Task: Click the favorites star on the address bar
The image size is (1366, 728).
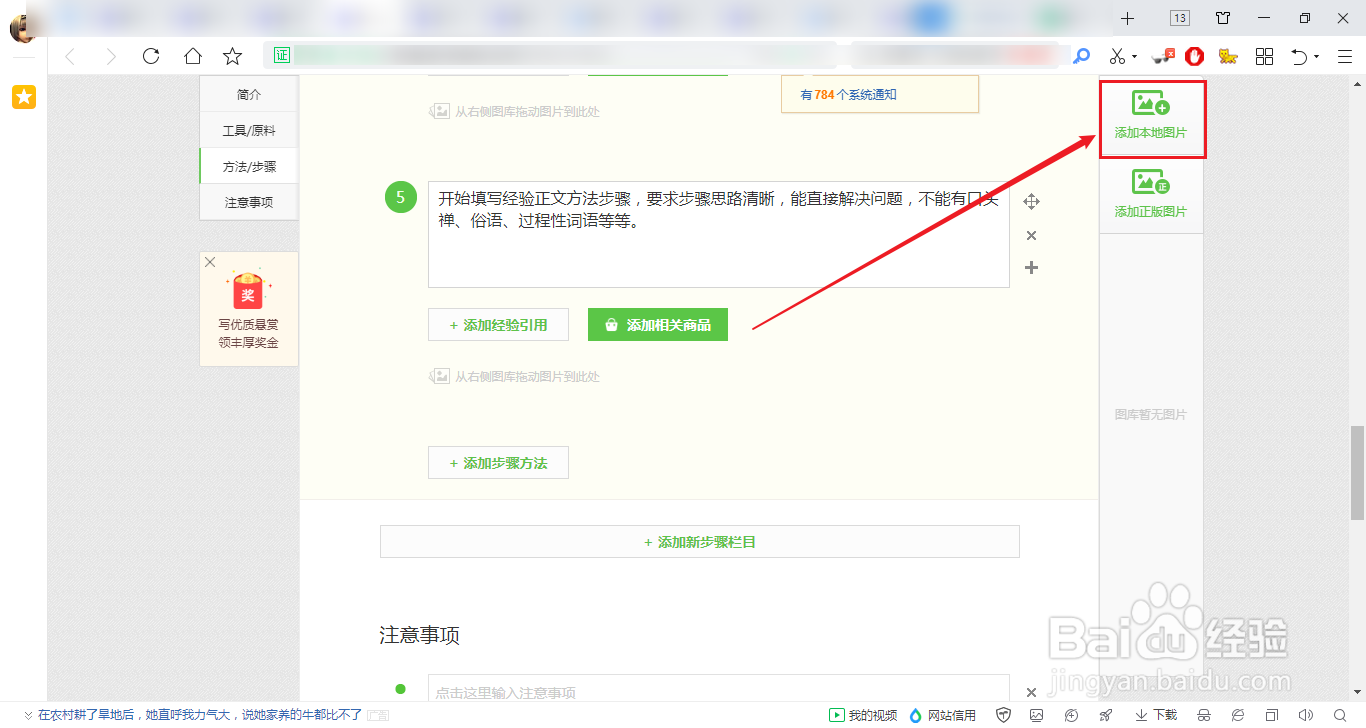Action: [x=232, y=57]
